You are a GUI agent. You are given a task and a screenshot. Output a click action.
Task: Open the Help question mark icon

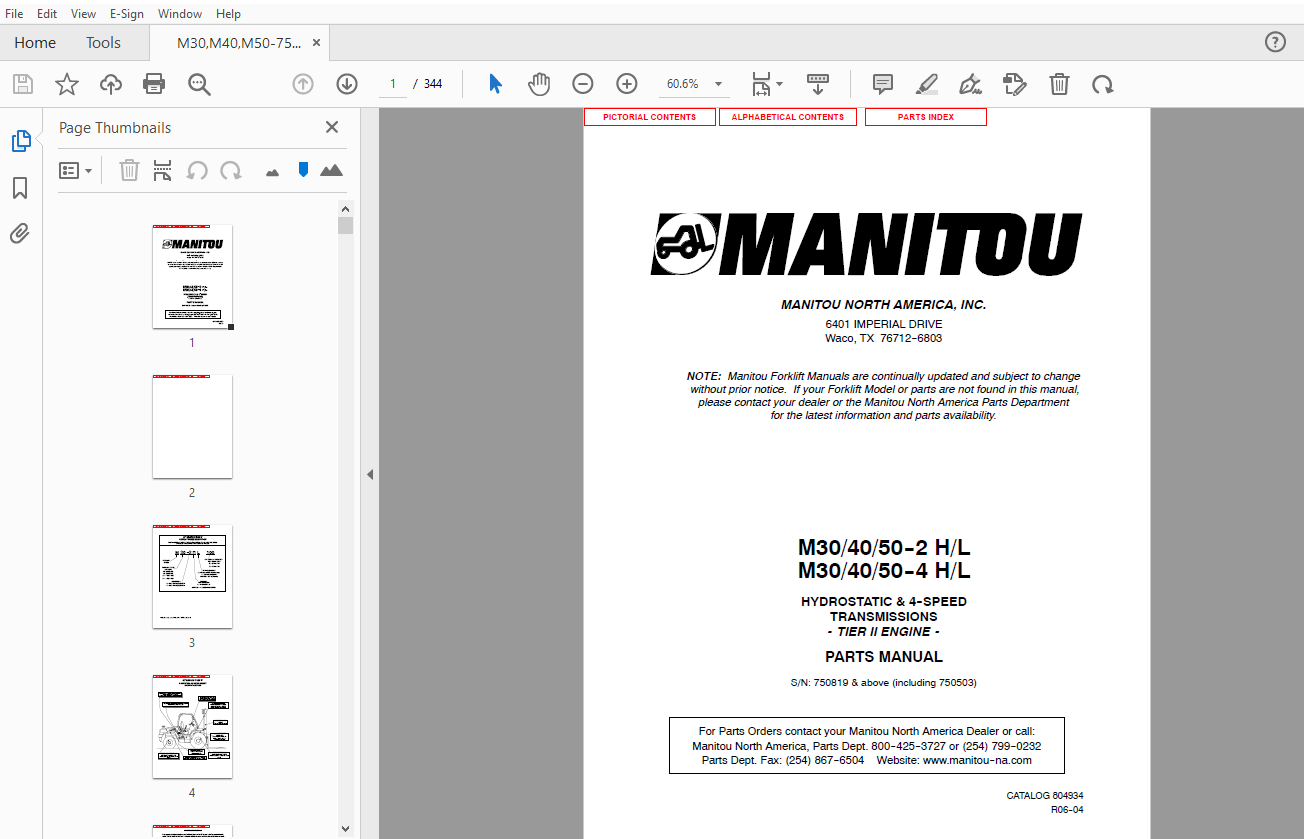tap(1275, 42)
